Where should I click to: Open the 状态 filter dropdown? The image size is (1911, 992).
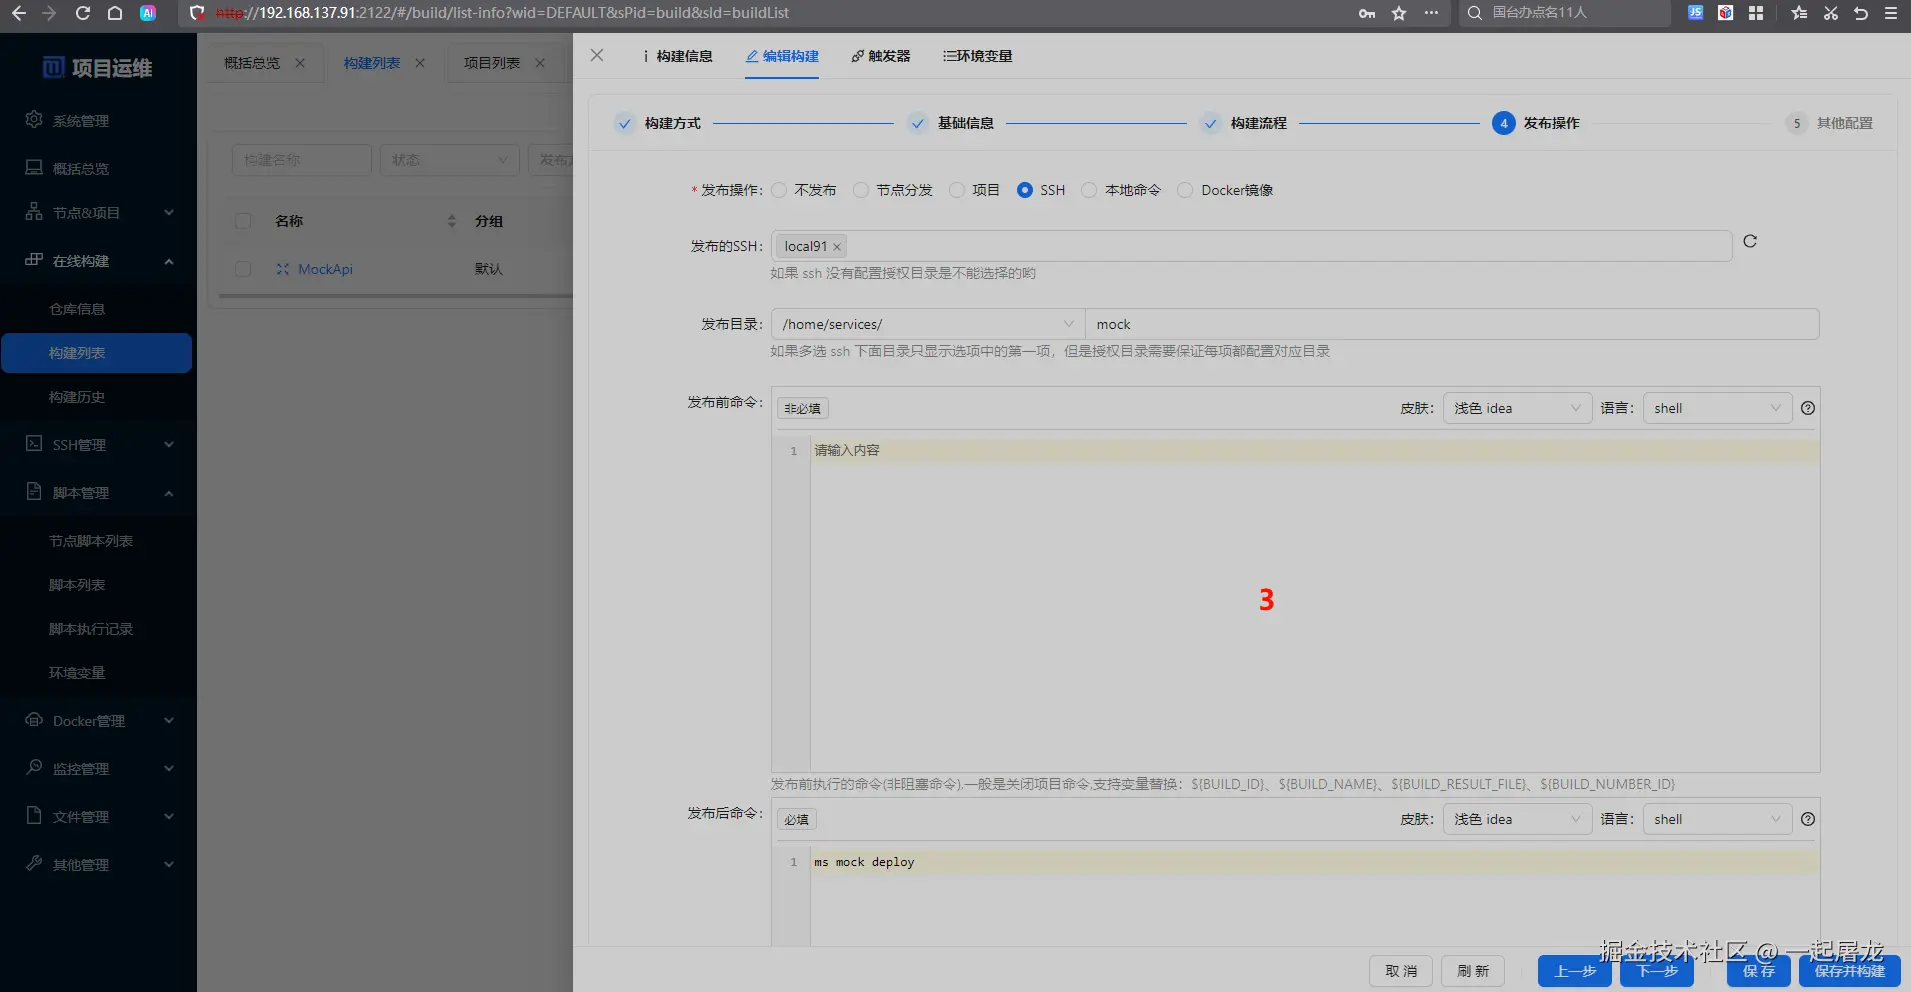click(450, 160)
